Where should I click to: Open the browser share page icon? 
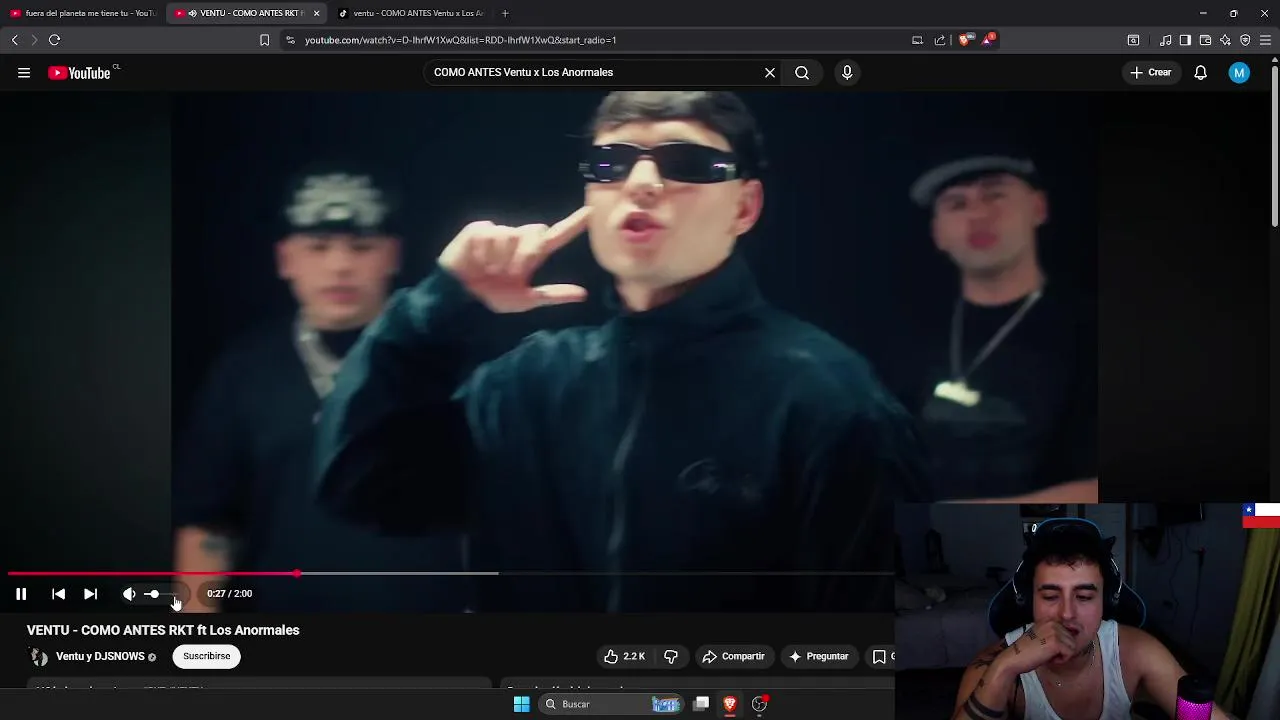(x=940, y=40)
